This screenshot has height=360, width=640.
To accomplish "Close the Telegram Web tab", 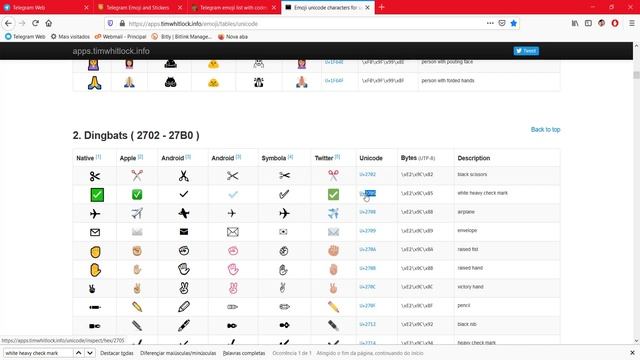I will click(x=86, y=7).
